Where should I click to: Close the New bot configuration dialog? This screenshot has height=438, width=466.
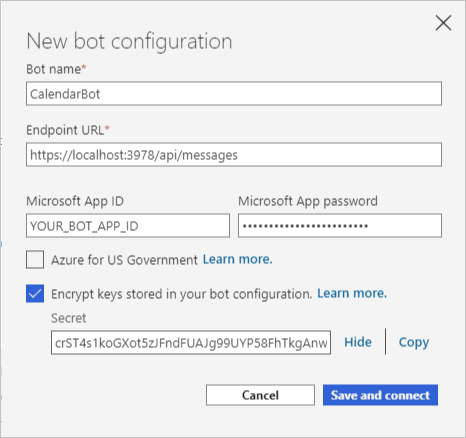pyautogui.click(x=443, y=23)
